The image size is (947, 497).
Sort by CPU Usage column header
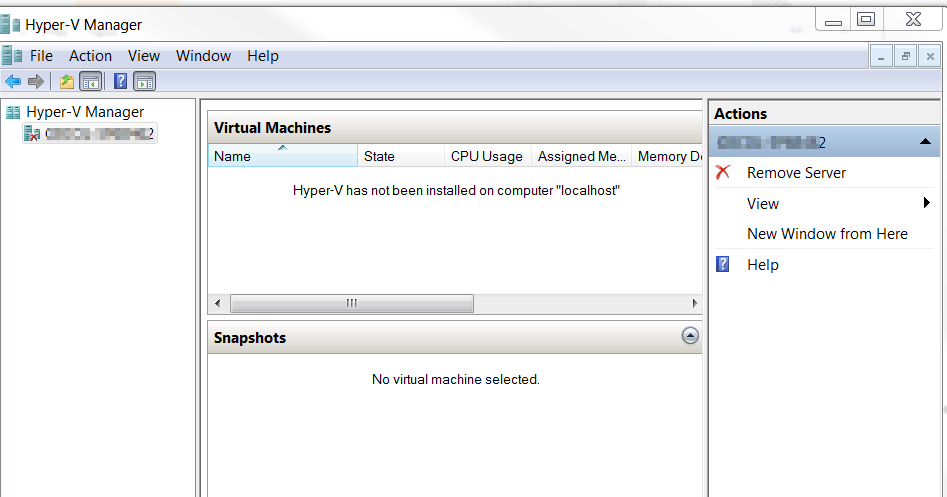[488, 156]
